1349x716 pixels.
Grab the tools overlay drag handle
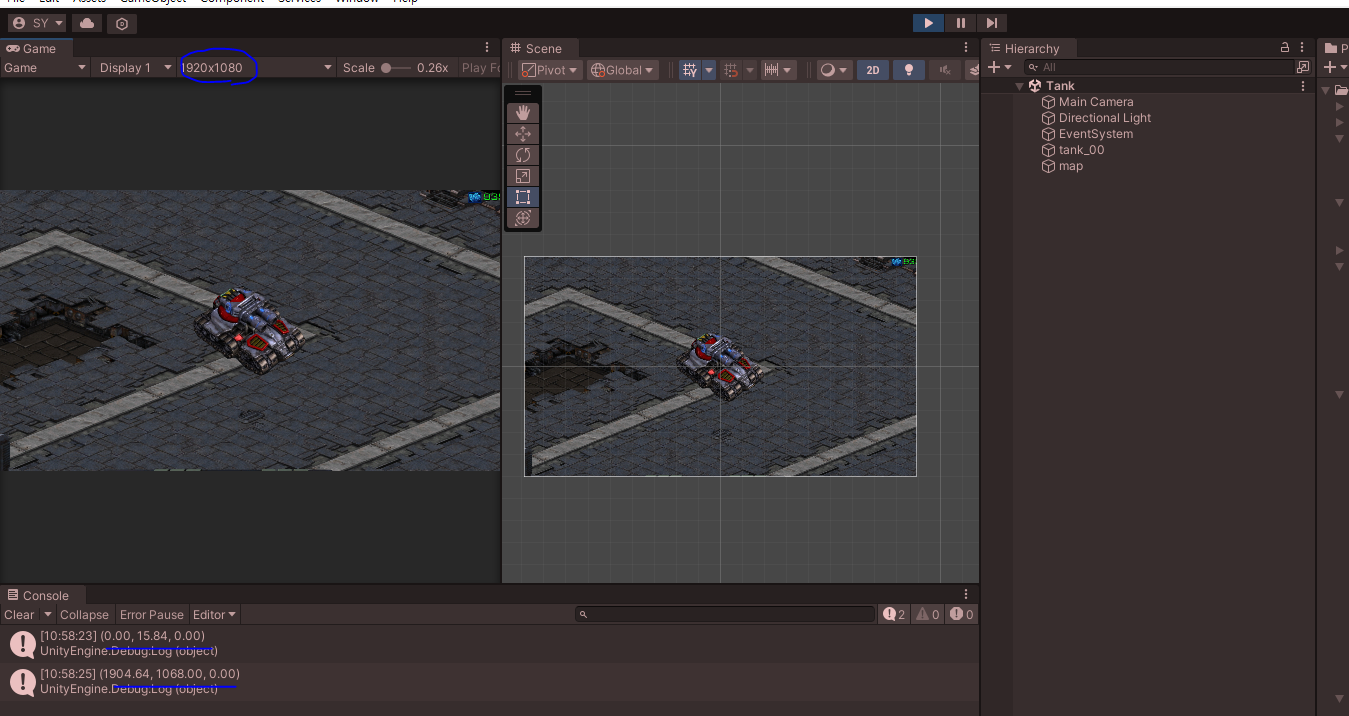click(523, 93)
